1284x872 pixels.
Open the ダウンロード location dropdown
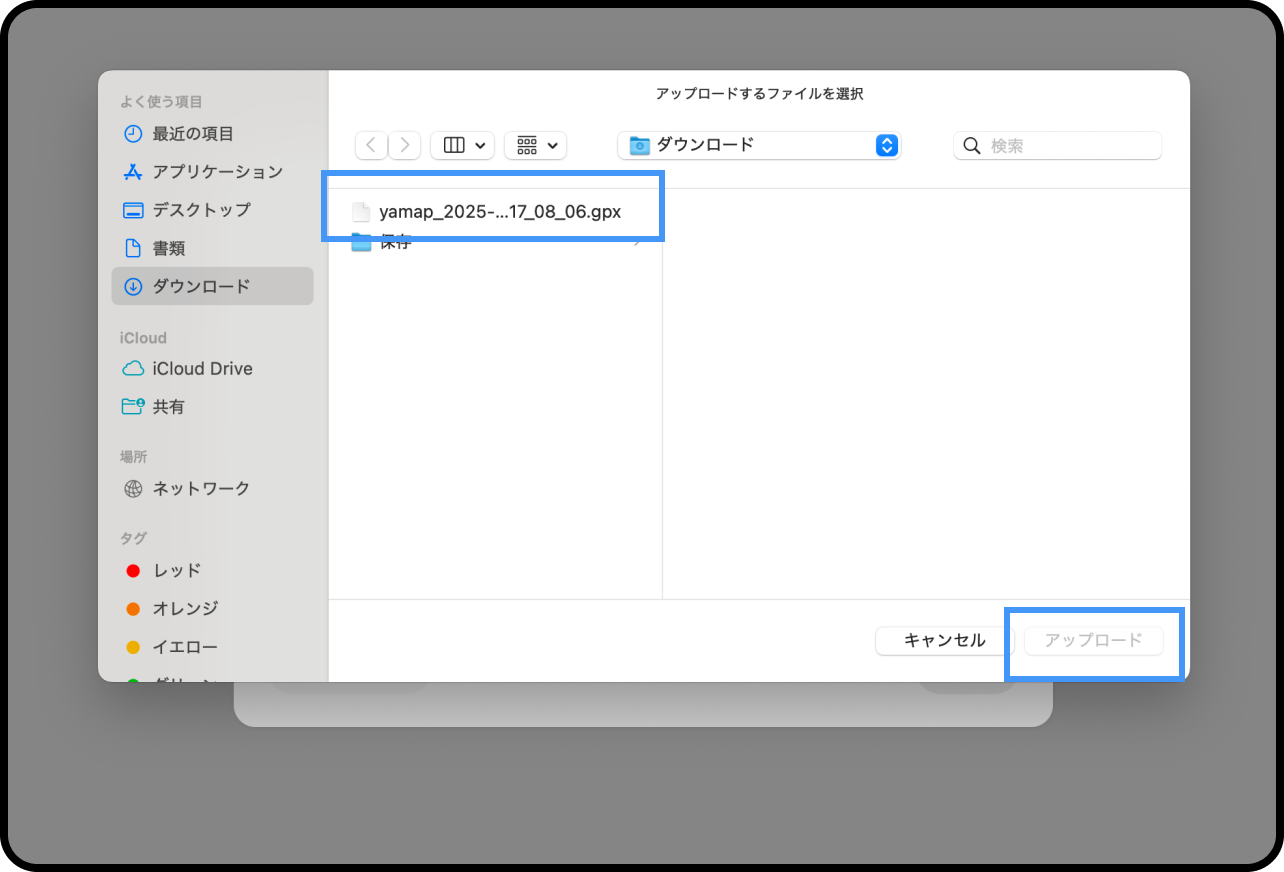point(758,145)
